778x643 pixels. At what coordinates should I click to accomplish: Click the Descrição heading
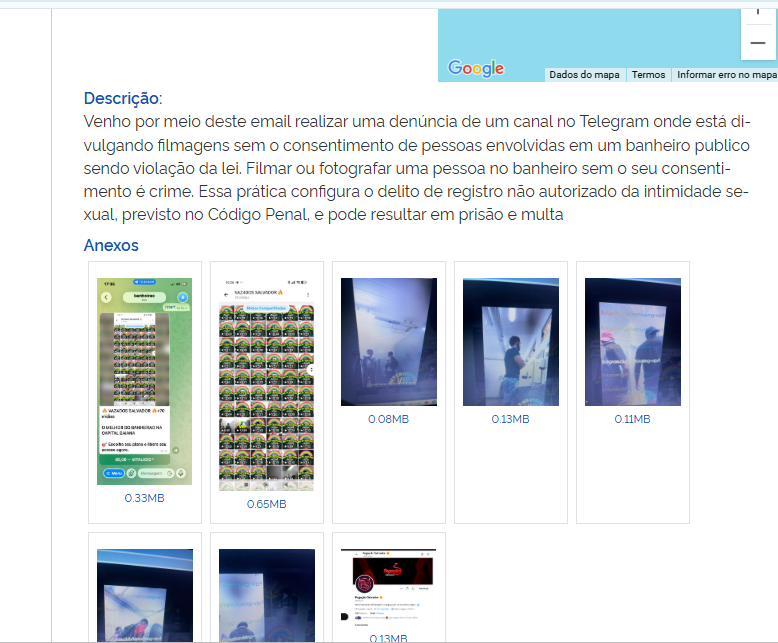point(123,98)
